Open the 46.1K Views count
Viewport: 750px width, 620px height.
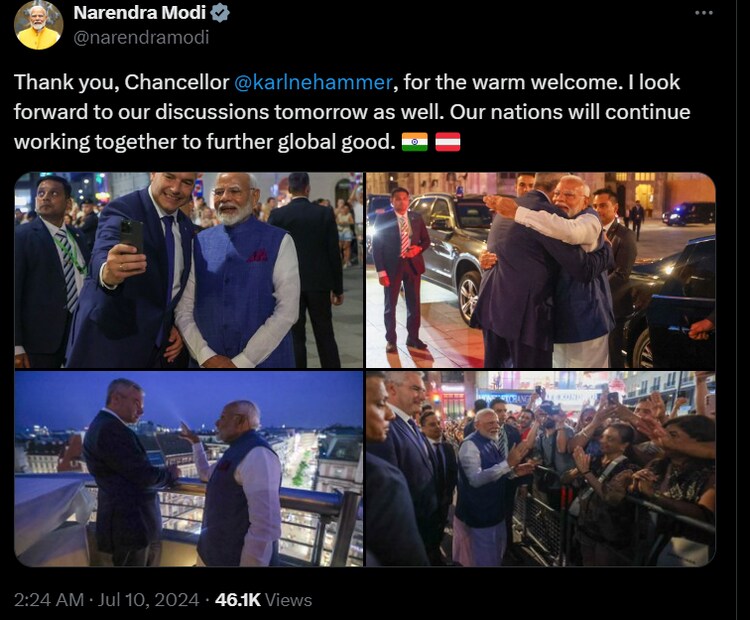[x=263, y=600]
